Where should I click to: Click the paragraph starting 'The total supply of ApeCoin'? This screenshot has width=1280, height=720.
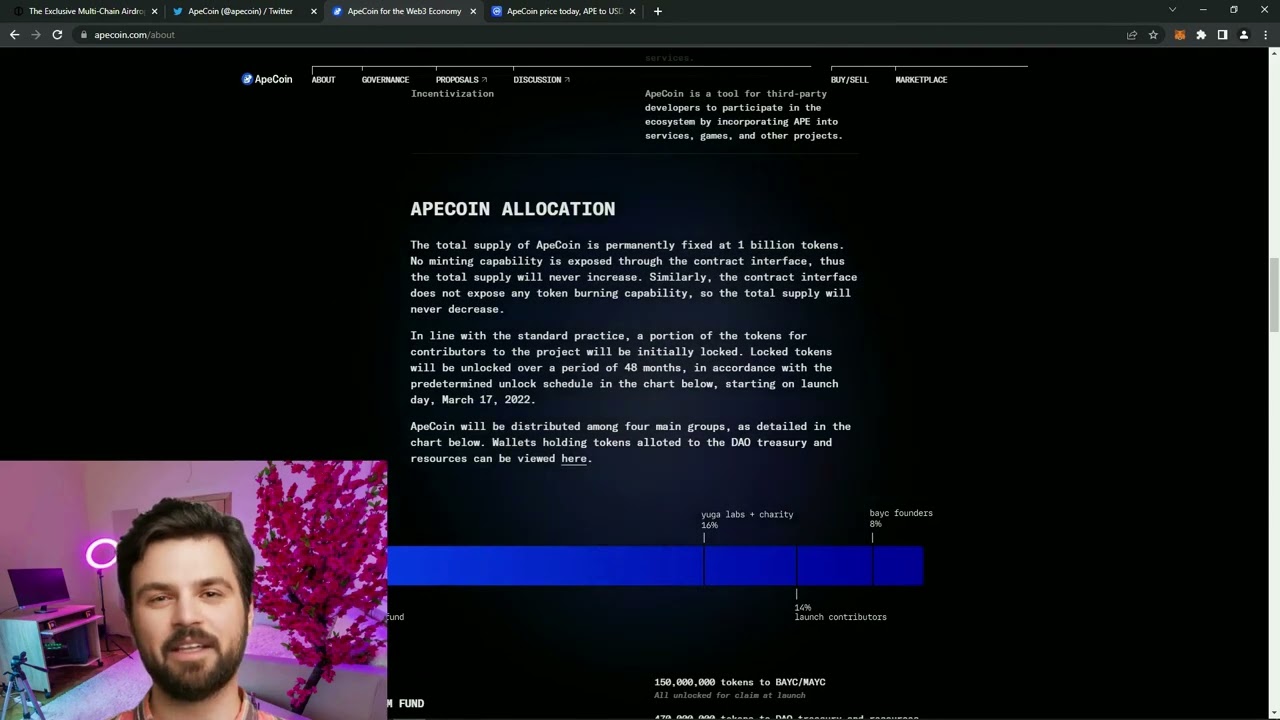tap(634, 277)
